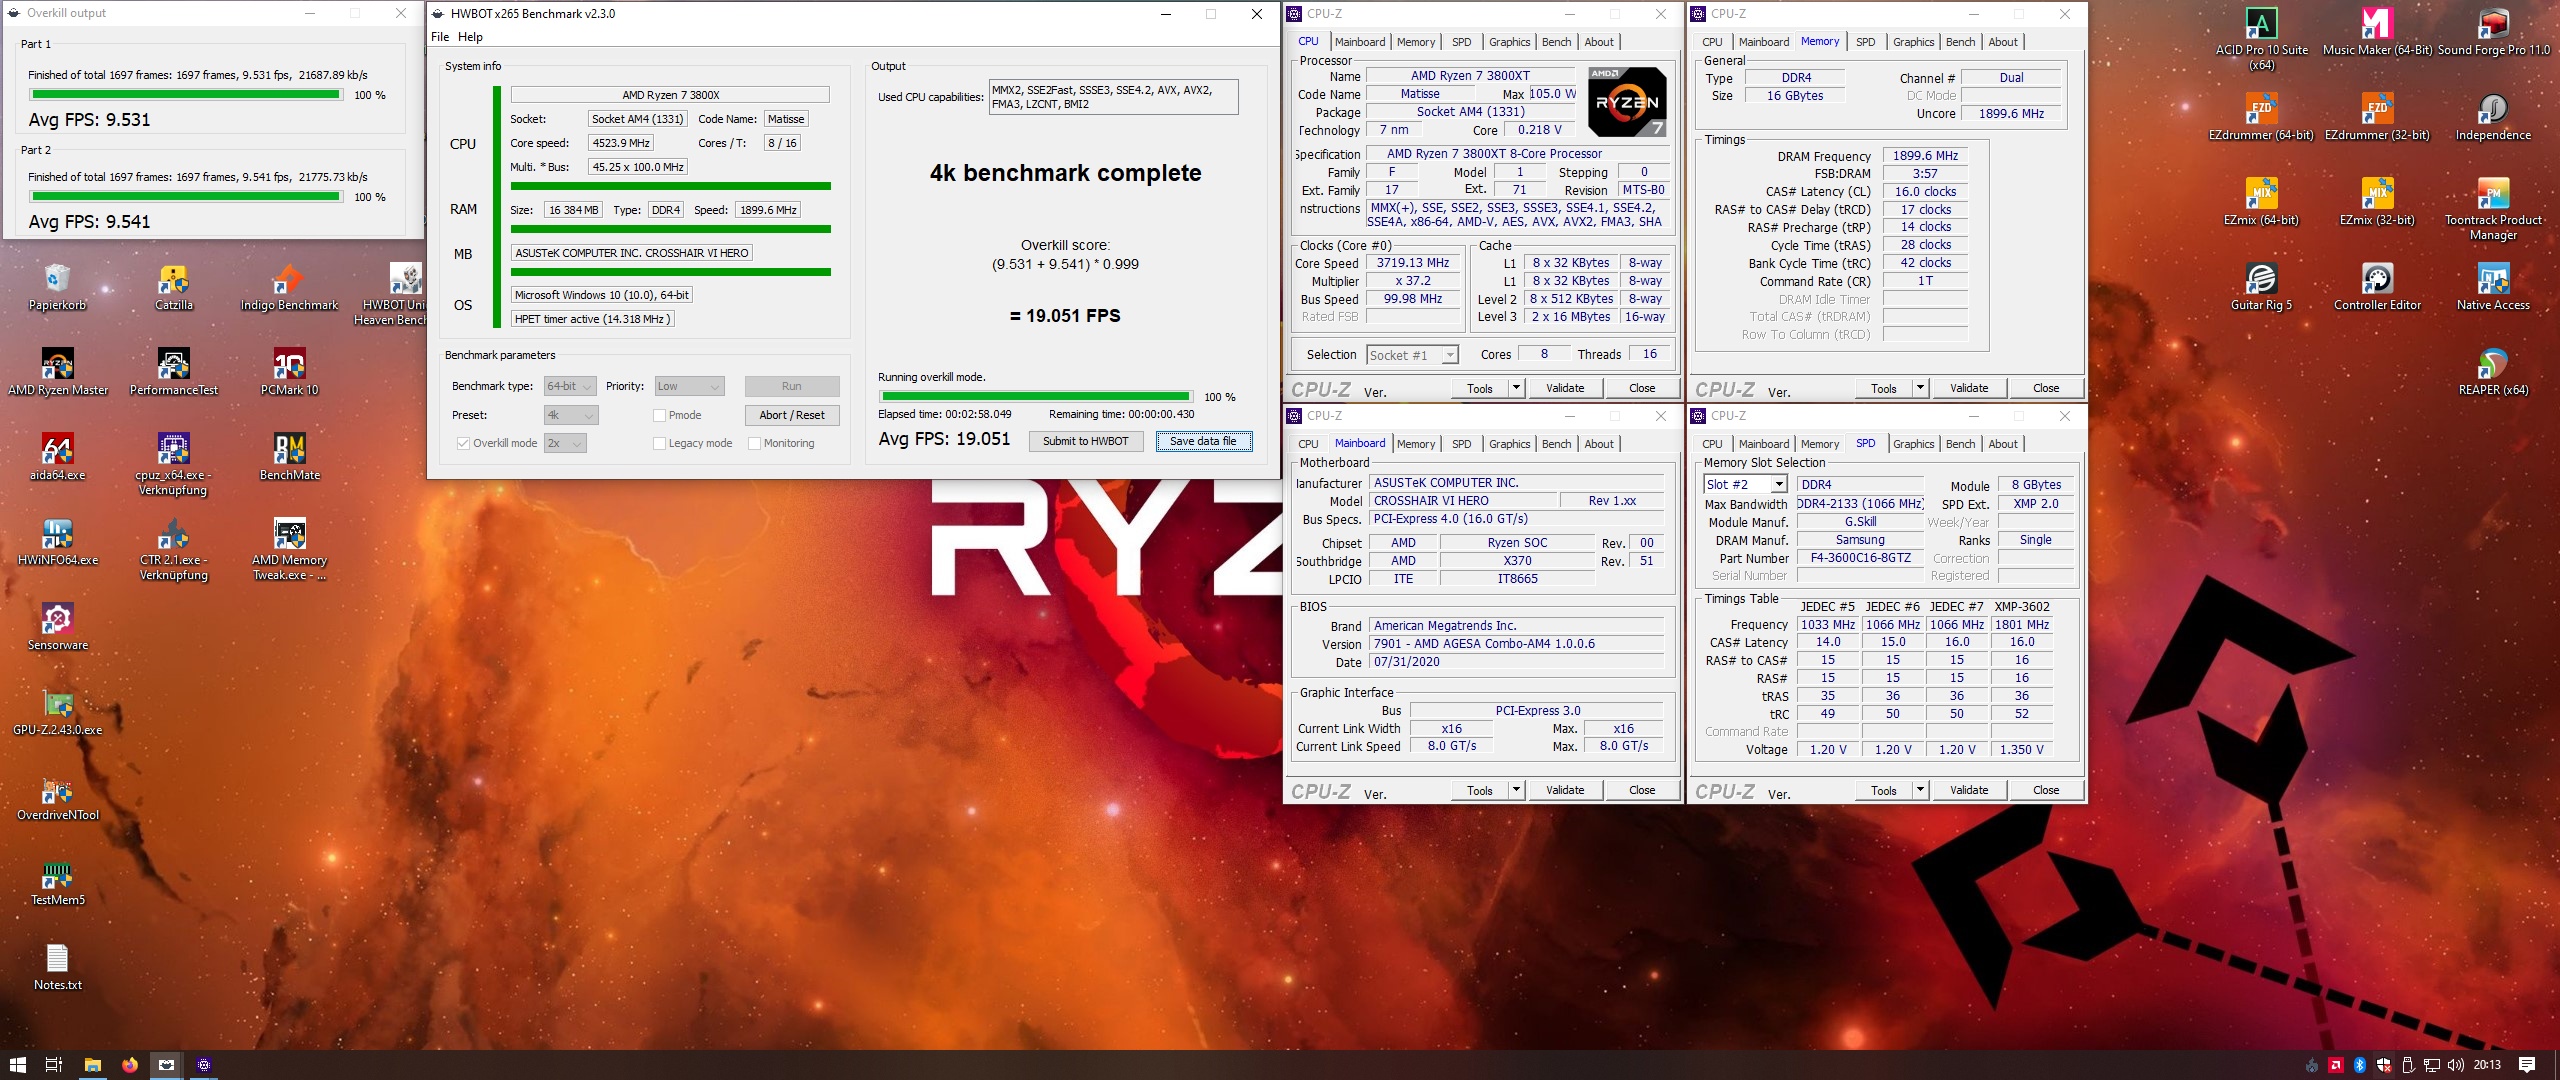The image size is (2560, 1080).
Task: Expand Tools arrow in Memory tab window
Action: [x=1920, y=388]
